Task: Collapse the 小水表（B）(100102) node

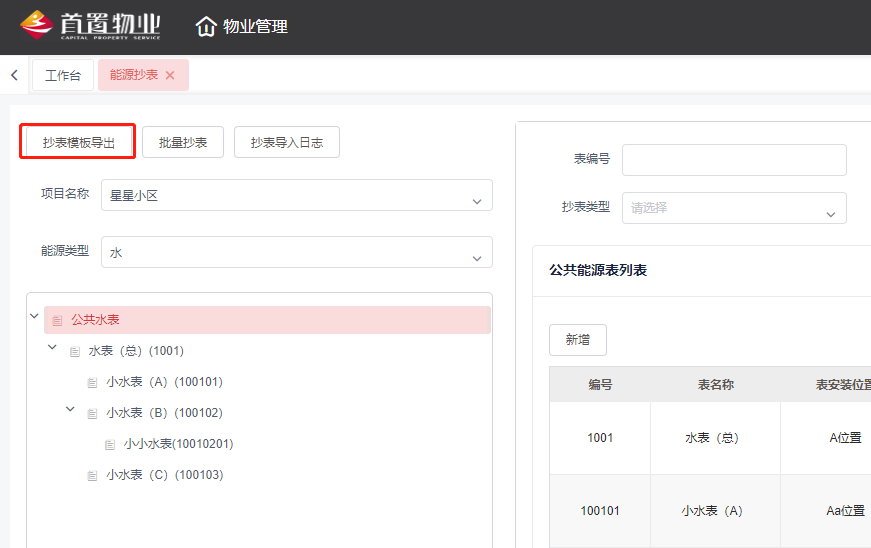Action: 70,409
